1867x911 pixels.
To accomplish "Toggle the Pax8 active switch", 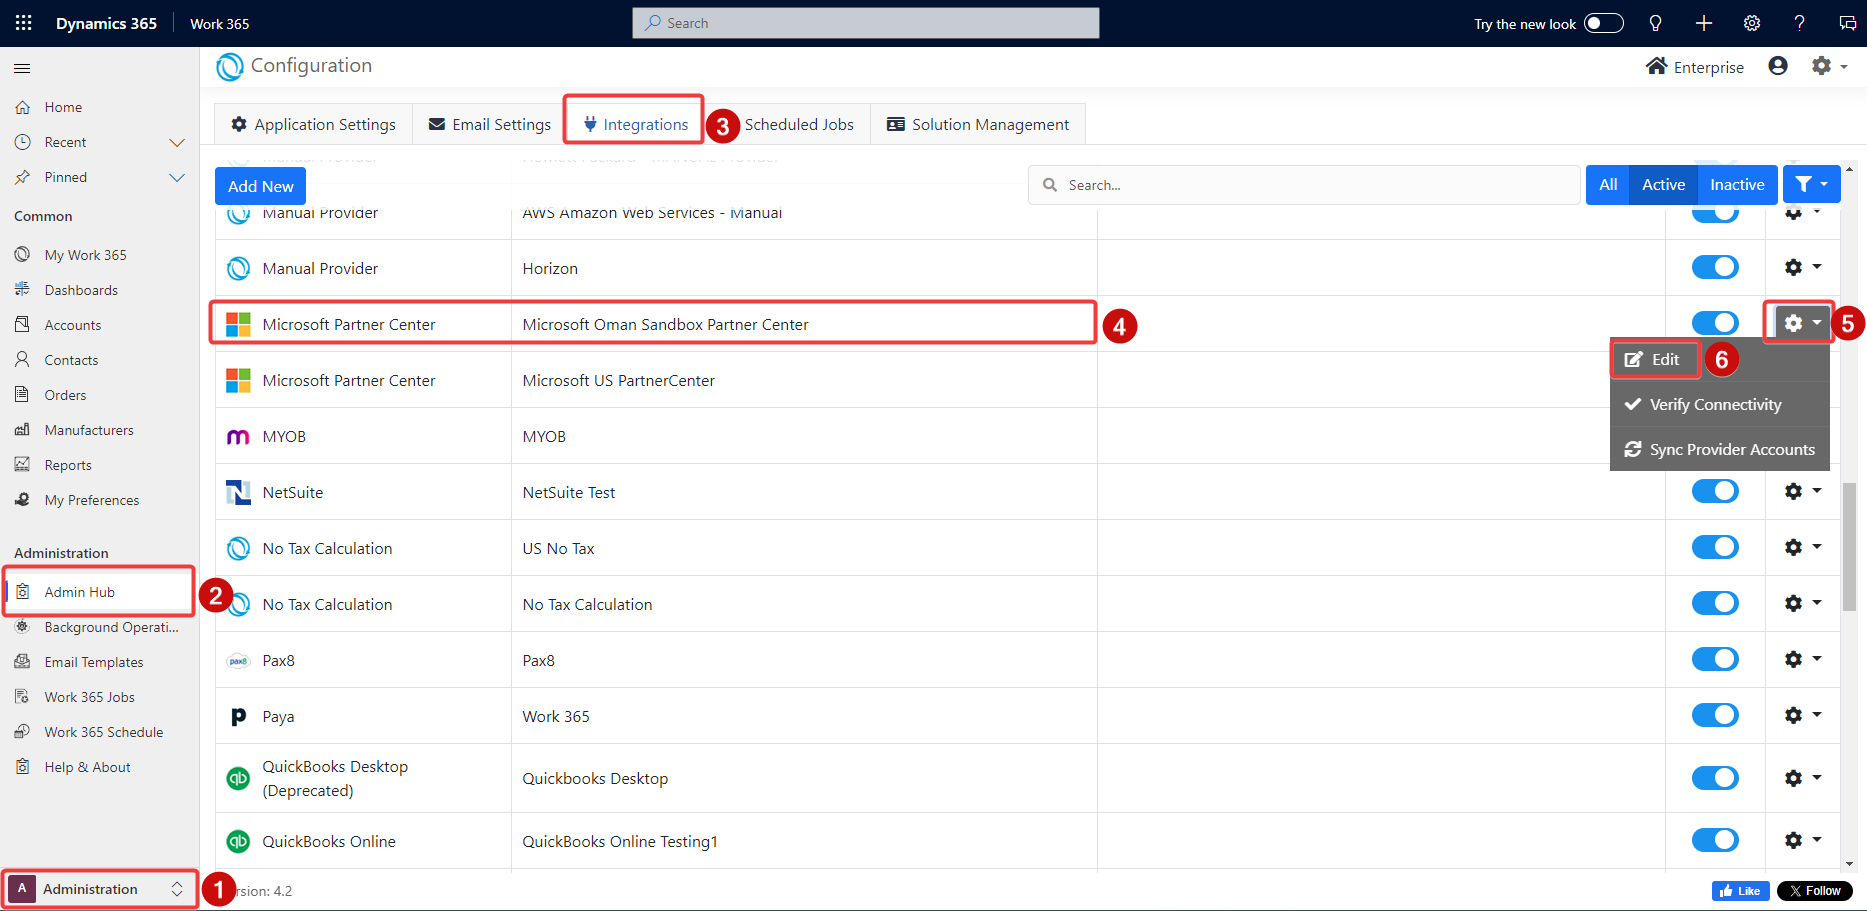I will click(1715, 659).
